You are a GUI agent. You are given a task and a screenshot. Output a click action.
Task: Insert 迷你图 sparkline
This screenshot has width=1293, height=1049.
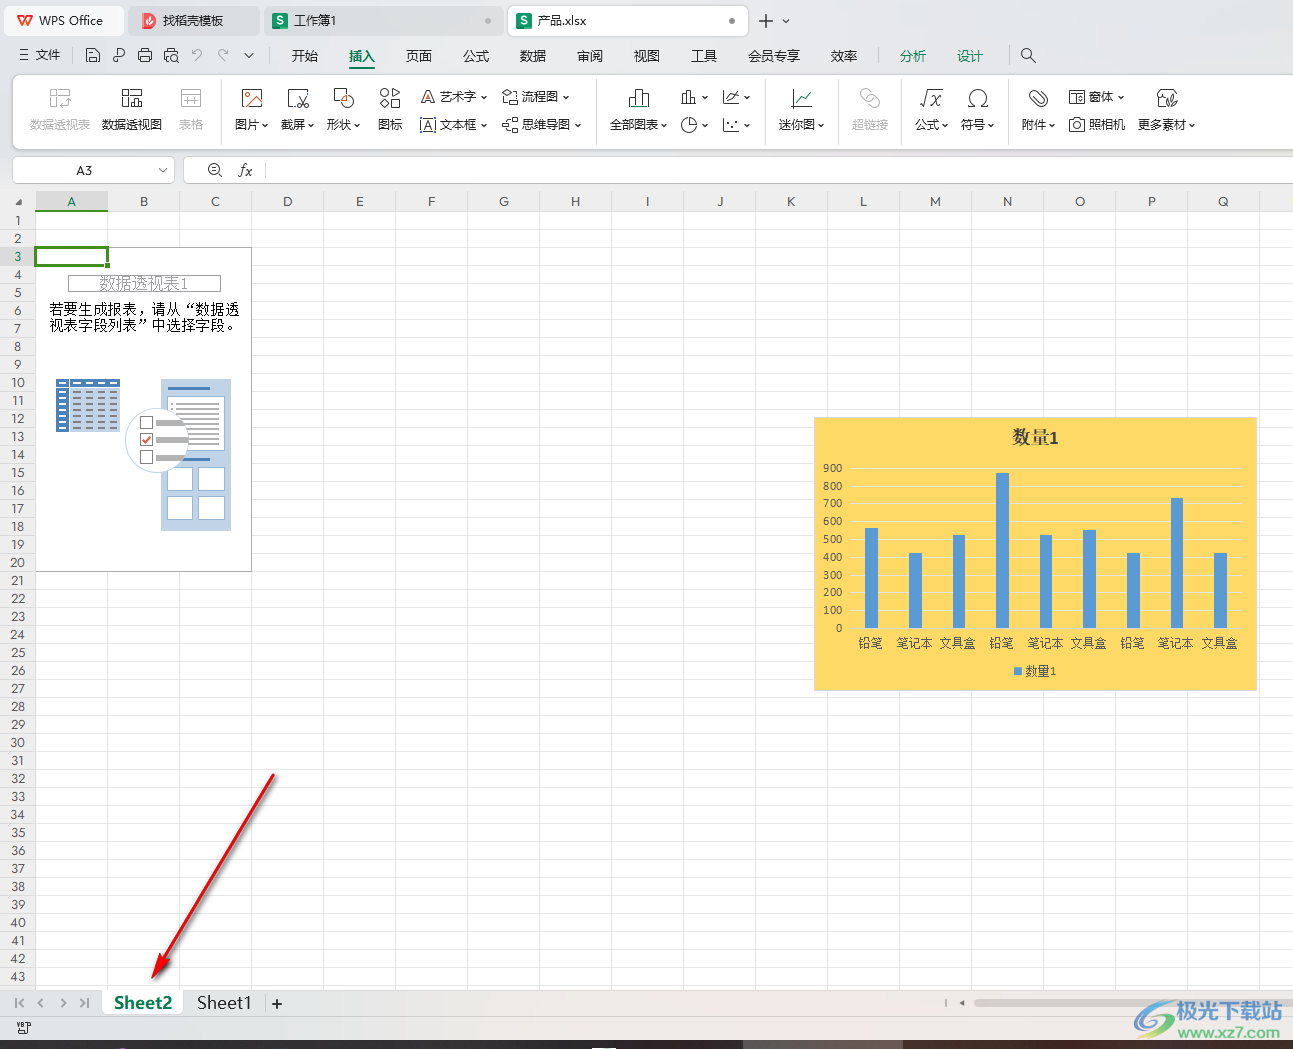(802, 109)
